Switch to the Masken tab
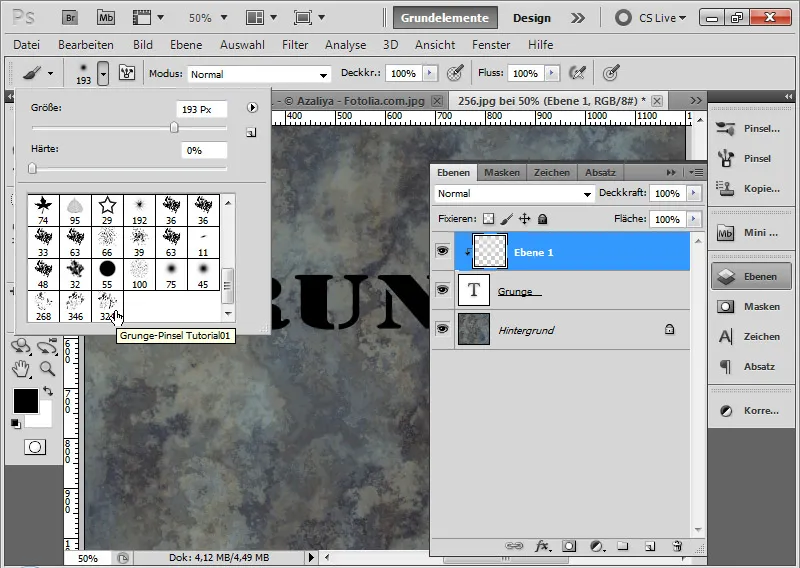 click(x=502, y=172)
